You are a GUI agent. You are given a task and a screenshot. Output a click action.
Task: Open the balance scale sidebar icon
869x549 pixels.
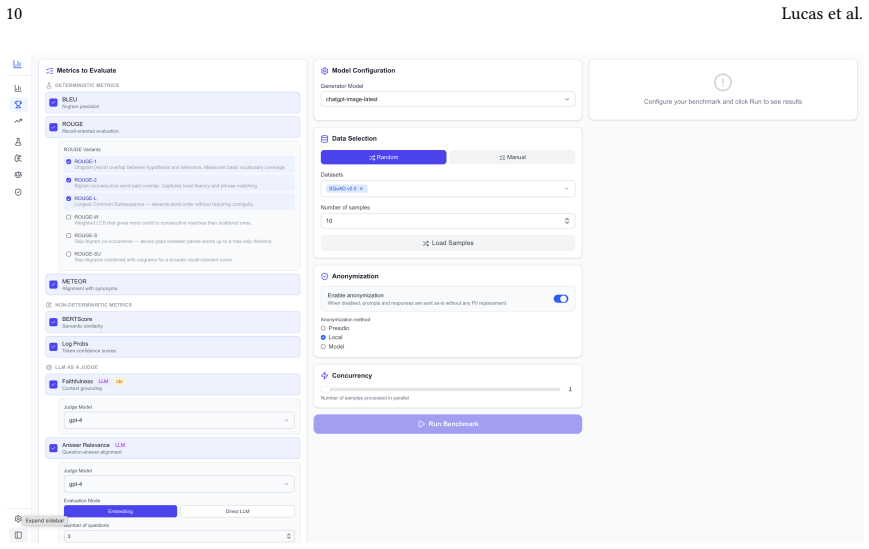click(18, 175)
